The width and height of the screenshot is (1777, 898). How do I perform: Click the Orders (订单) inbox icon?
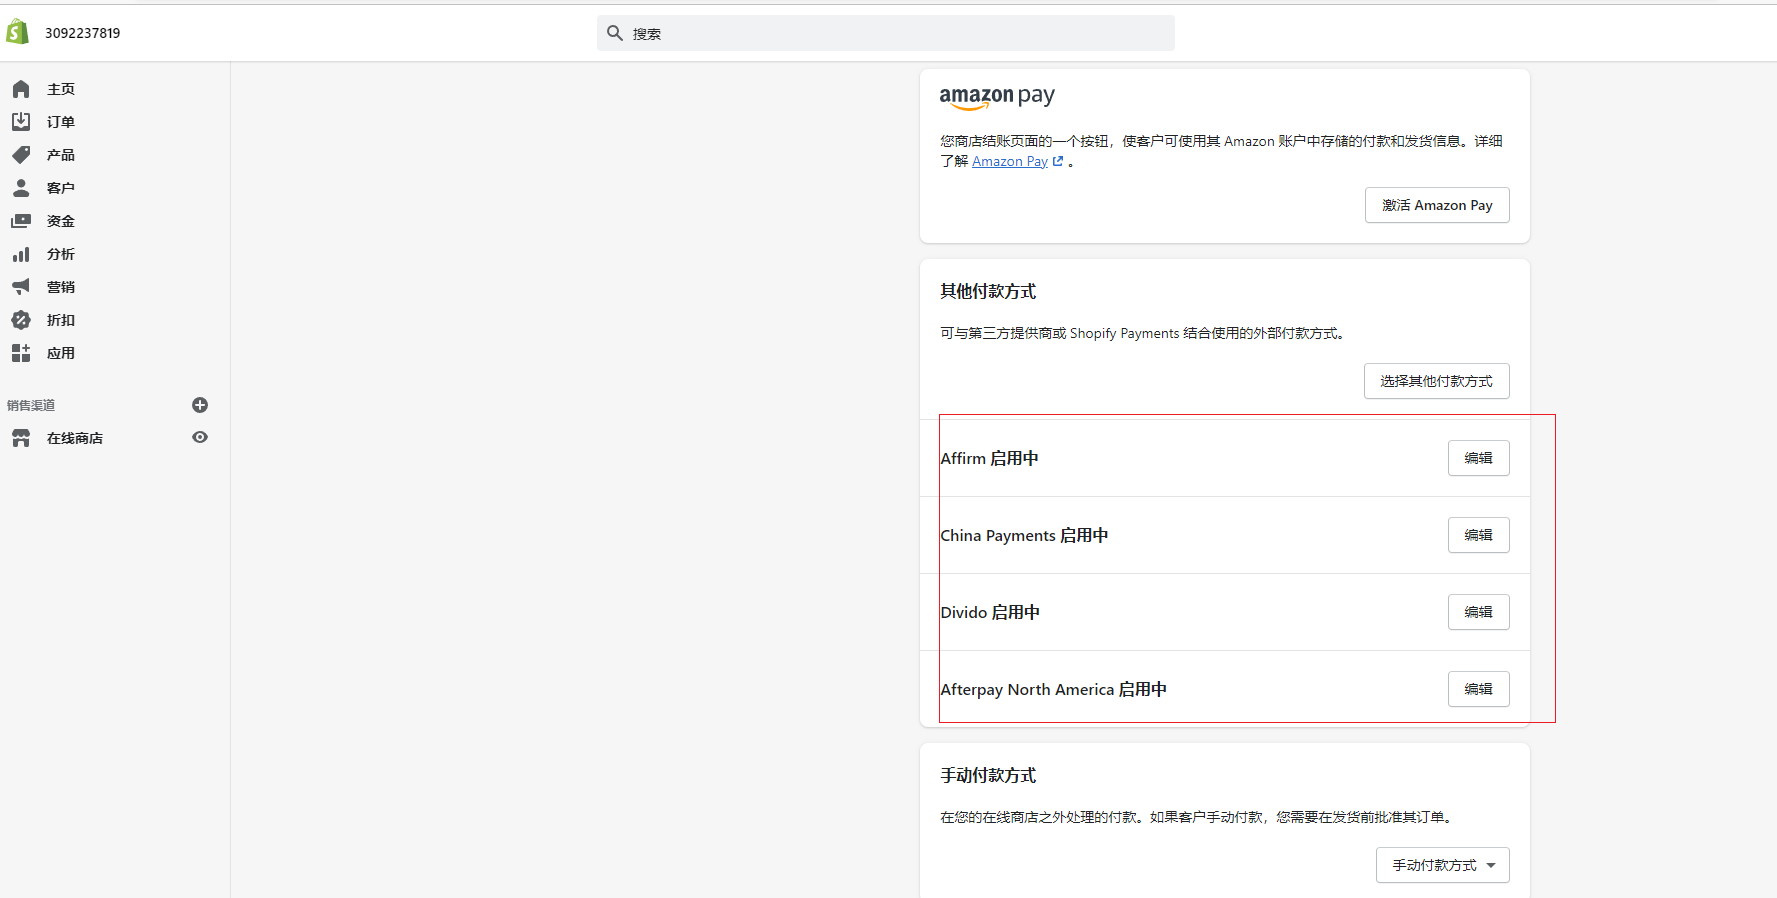(x=21, y=122)
